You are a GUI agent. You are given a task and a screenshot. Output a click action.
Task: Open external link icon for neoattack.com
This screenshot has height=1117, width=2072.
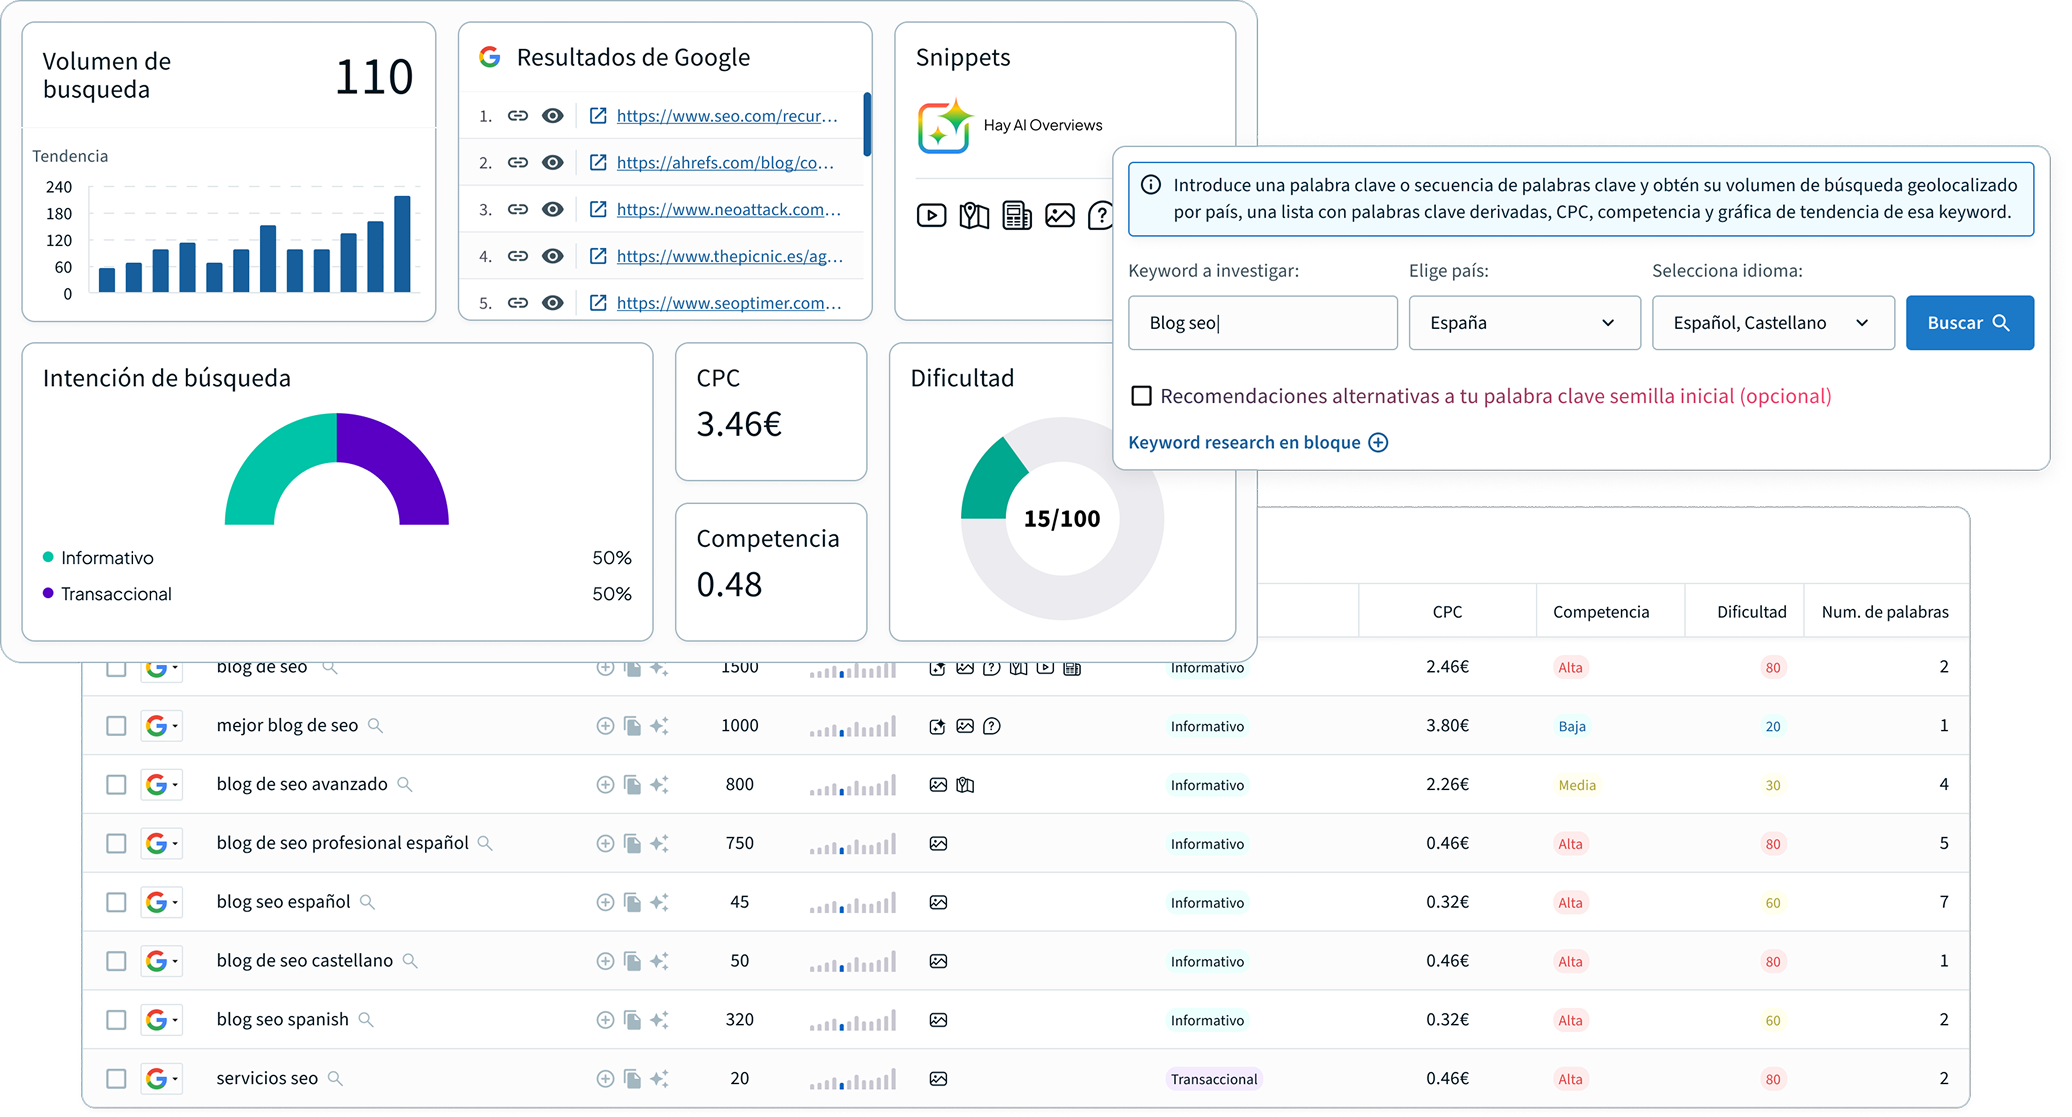tap(598, 209)
